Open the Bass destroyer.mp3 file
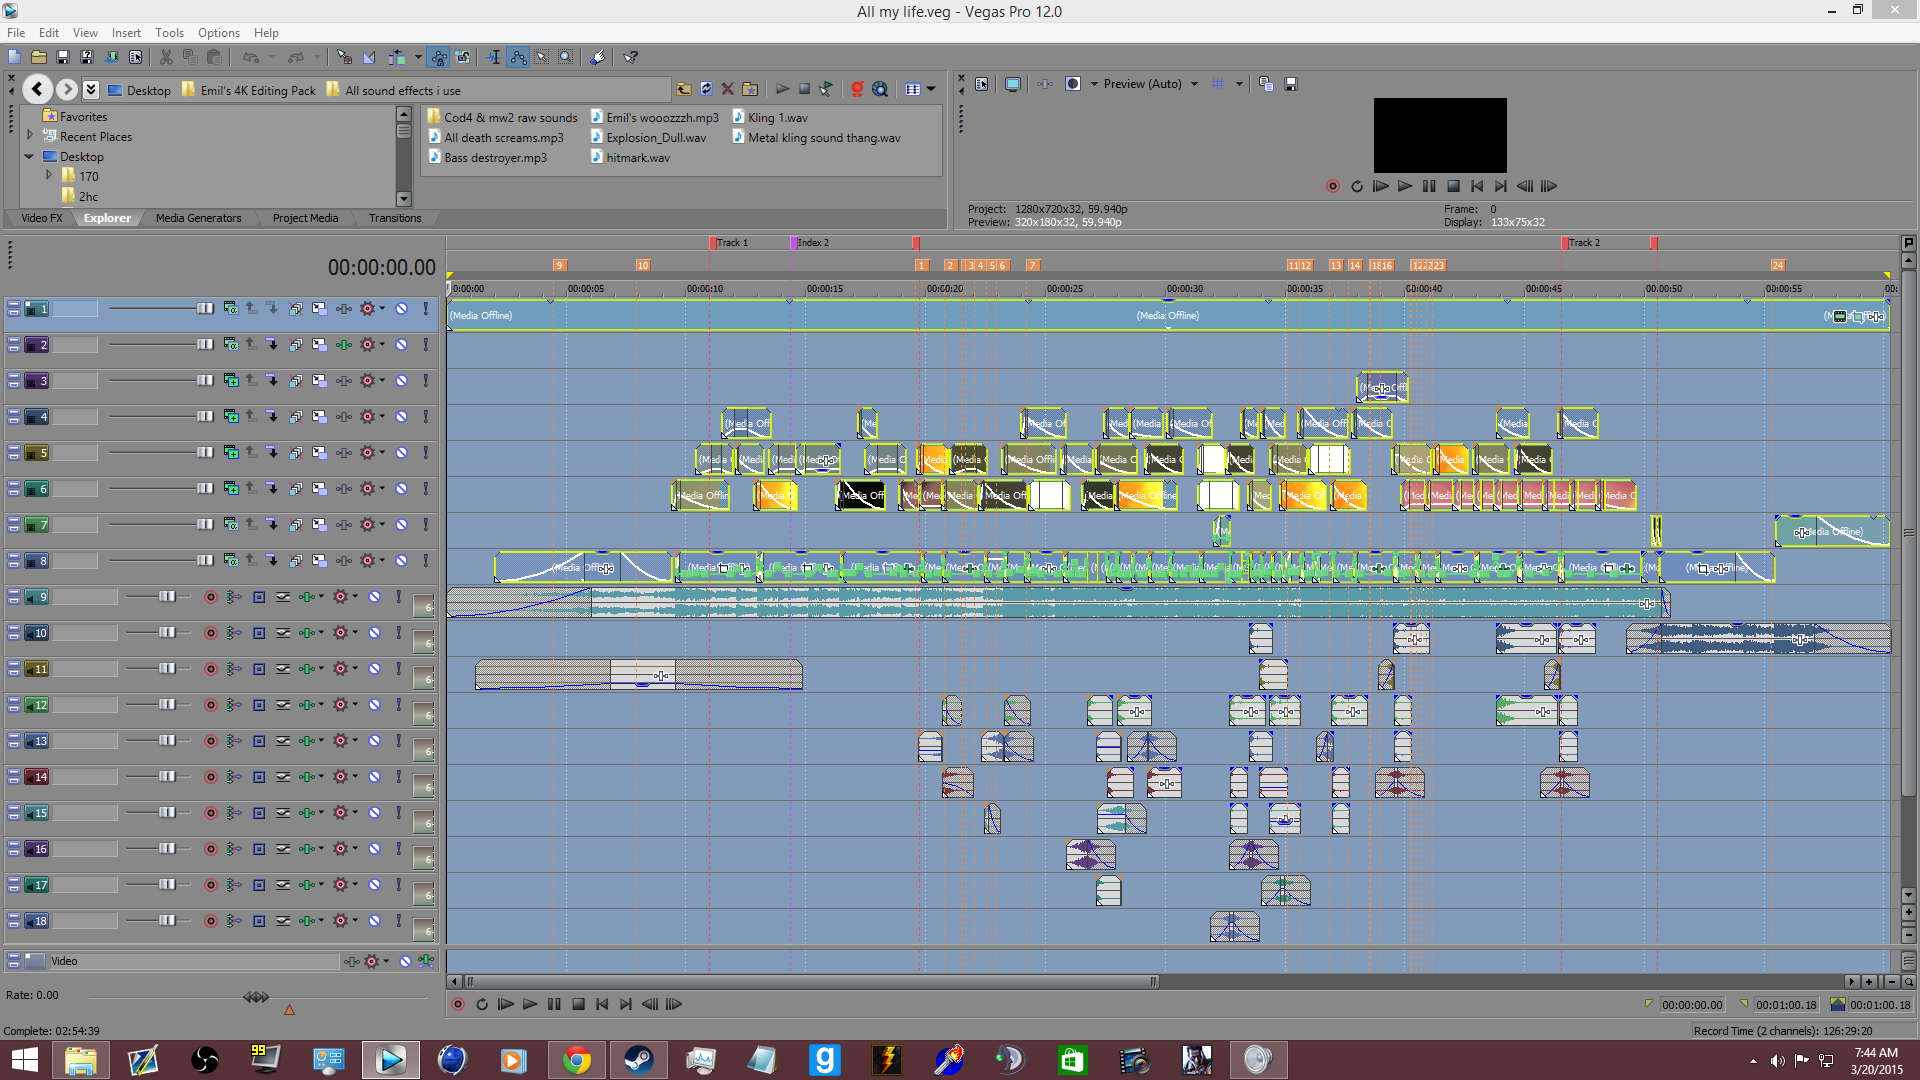This screenshot has height=1080, width=1920. tap(495, 158)
